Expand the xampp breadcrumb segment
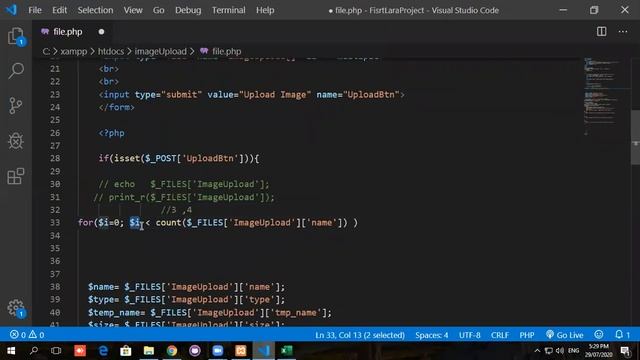 tap(73, 51)
